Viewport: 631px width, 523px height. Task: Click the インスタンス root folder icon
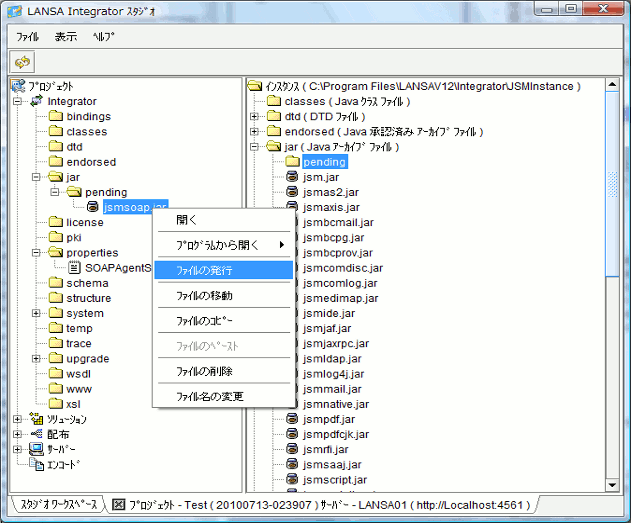[255, 86]
